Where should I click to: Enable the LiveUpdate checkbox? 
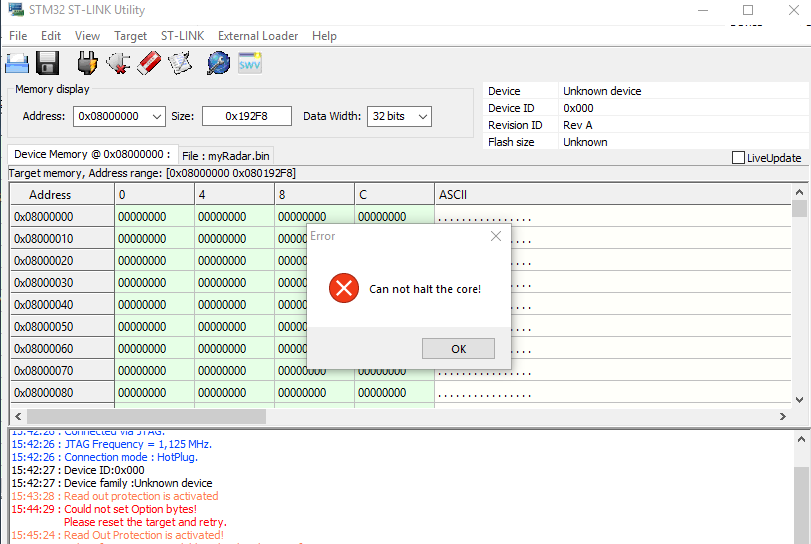point(739,157)
